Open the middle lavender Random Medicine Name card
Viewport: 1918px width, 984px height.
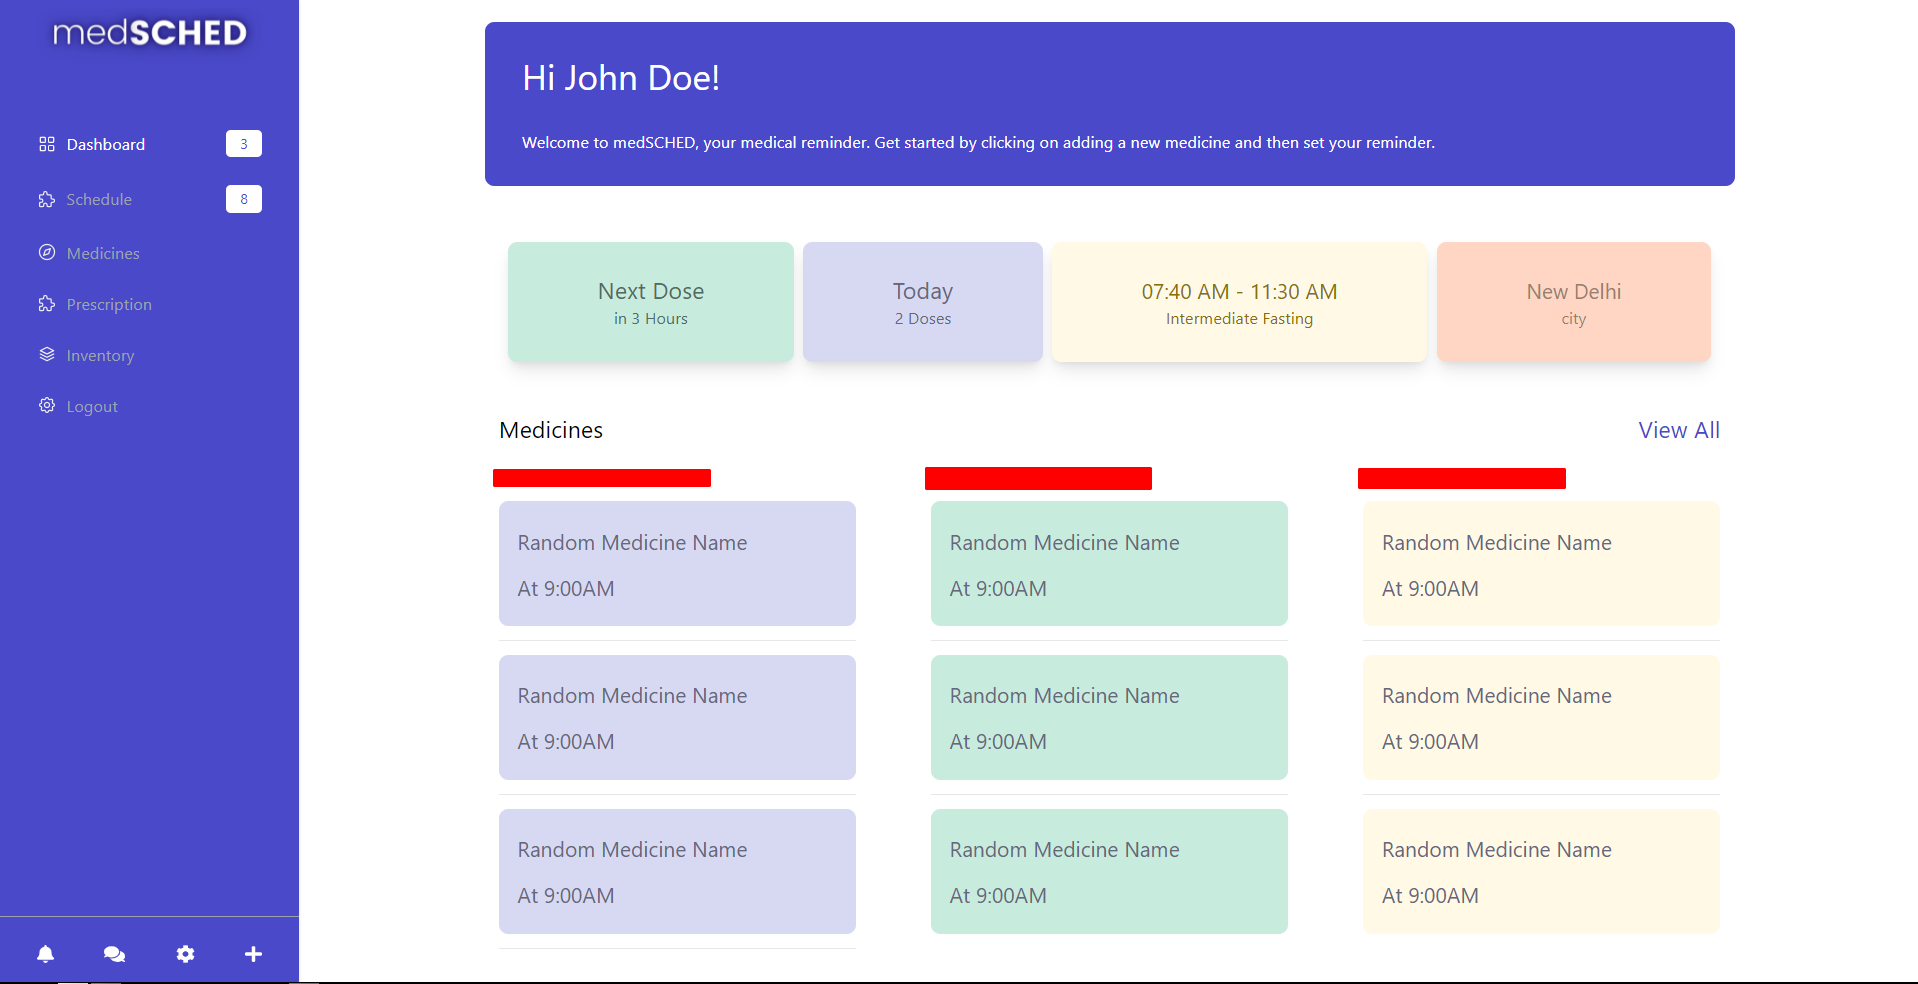pos(677,717)
